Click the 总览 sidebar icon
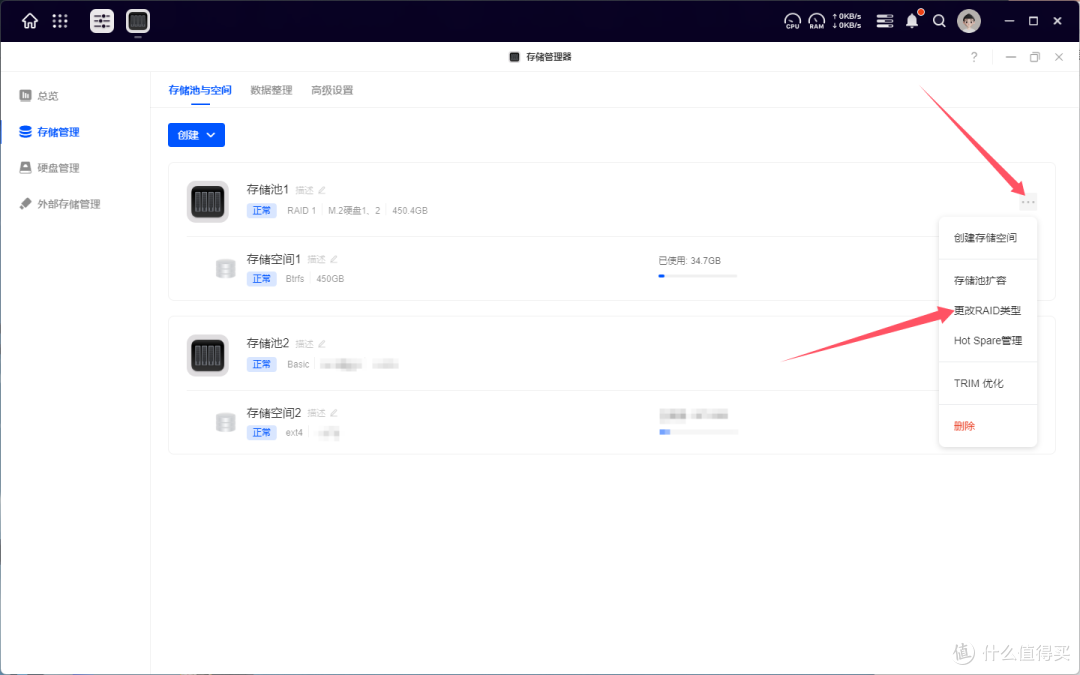The height and width of the screenshot is (675, 1080). point(25,95)
